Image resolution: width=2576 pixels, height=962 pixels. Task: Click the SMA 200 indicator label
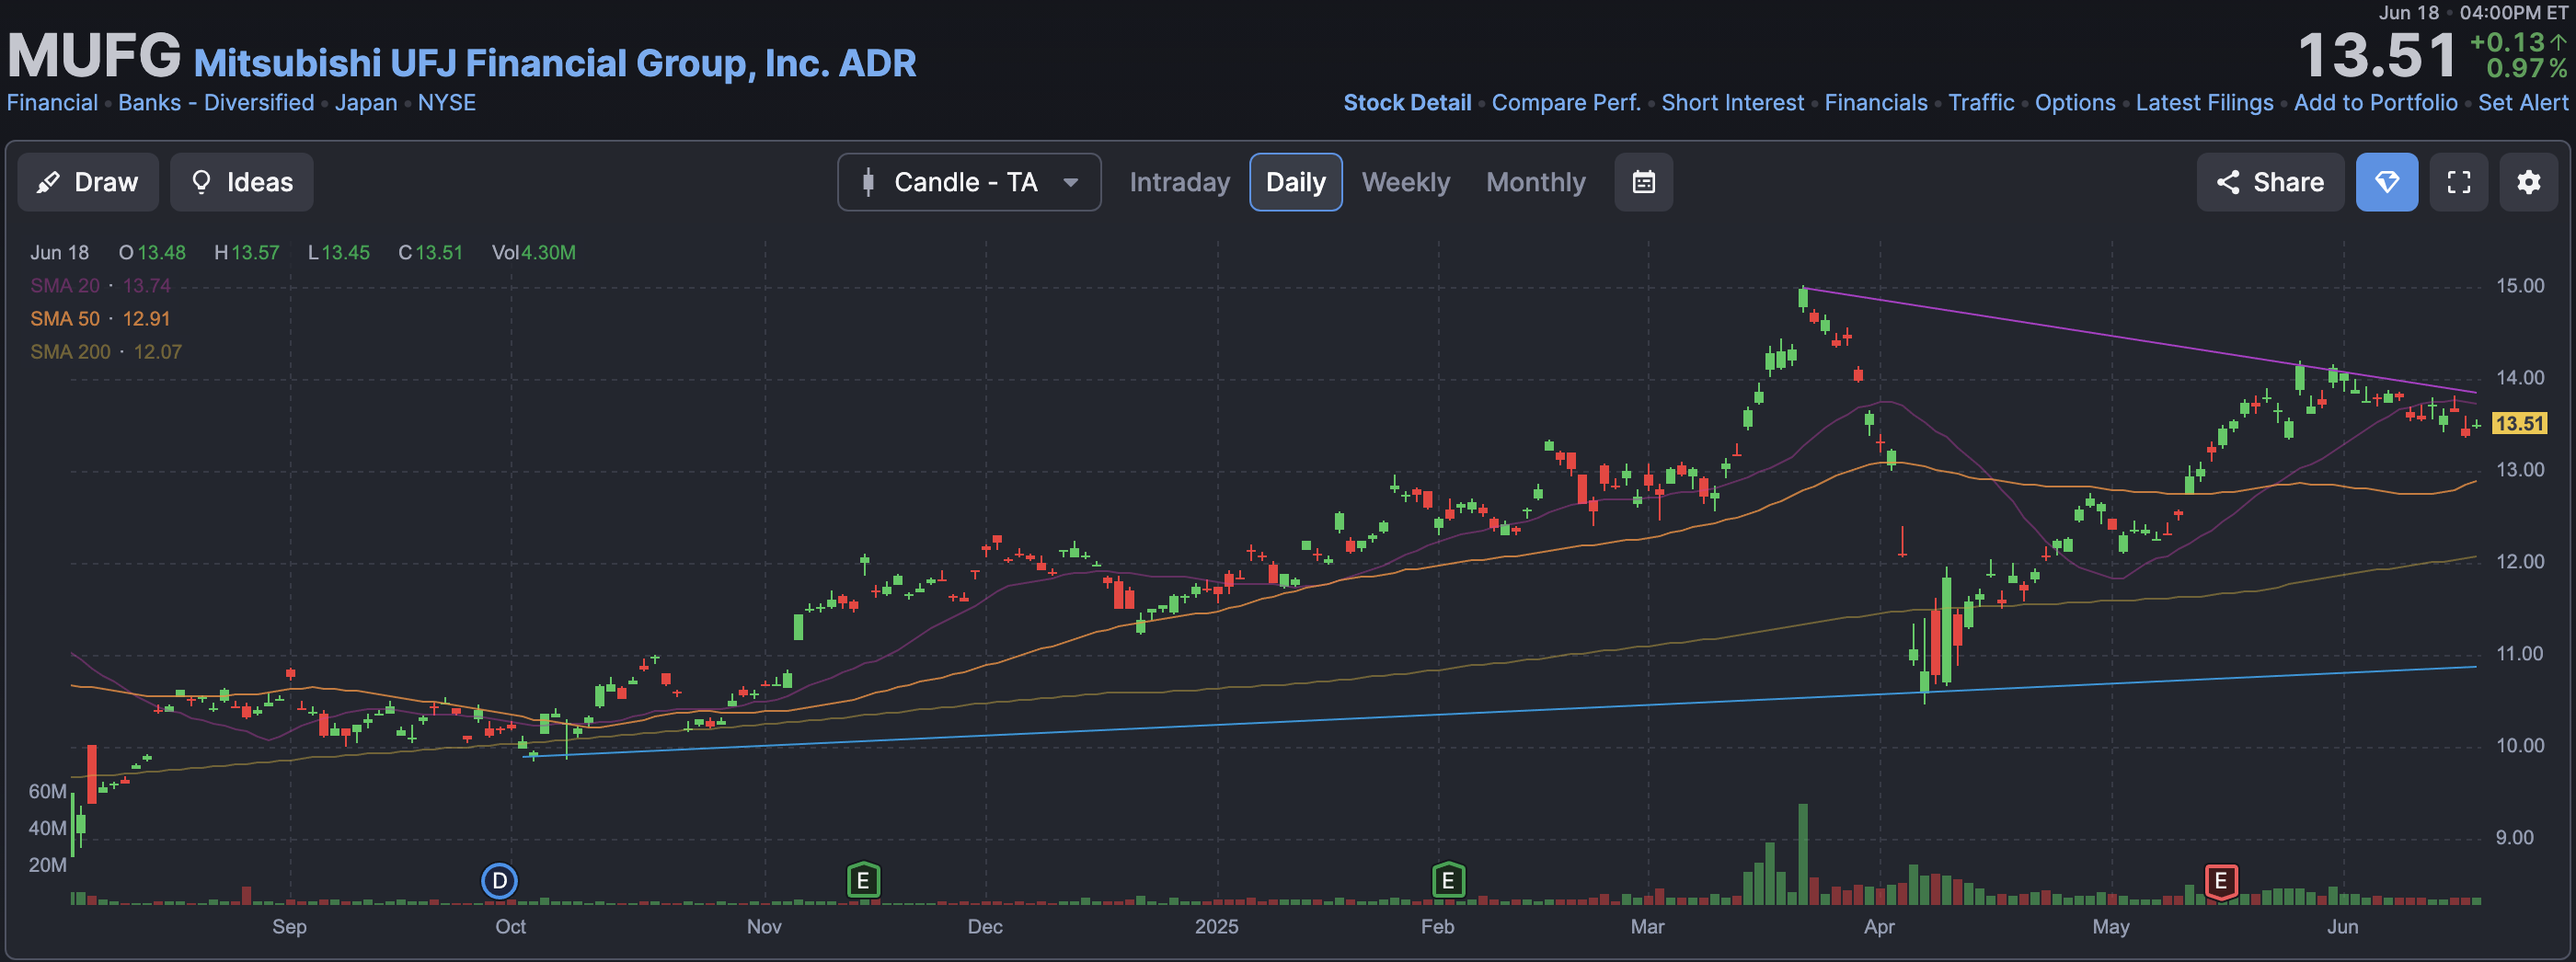click(x=70, y=352)
